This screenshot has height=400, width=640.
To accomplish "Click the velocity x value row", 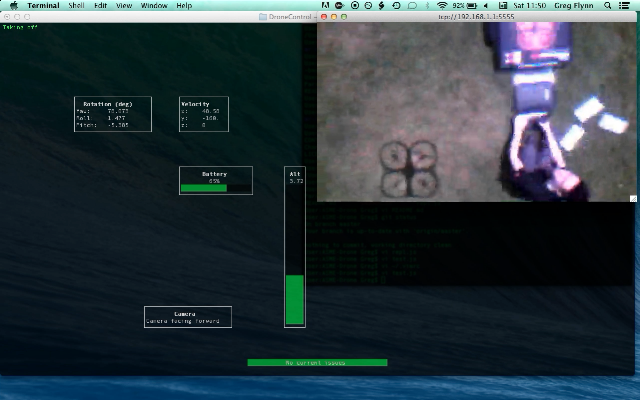I will (x=200, y=111).
